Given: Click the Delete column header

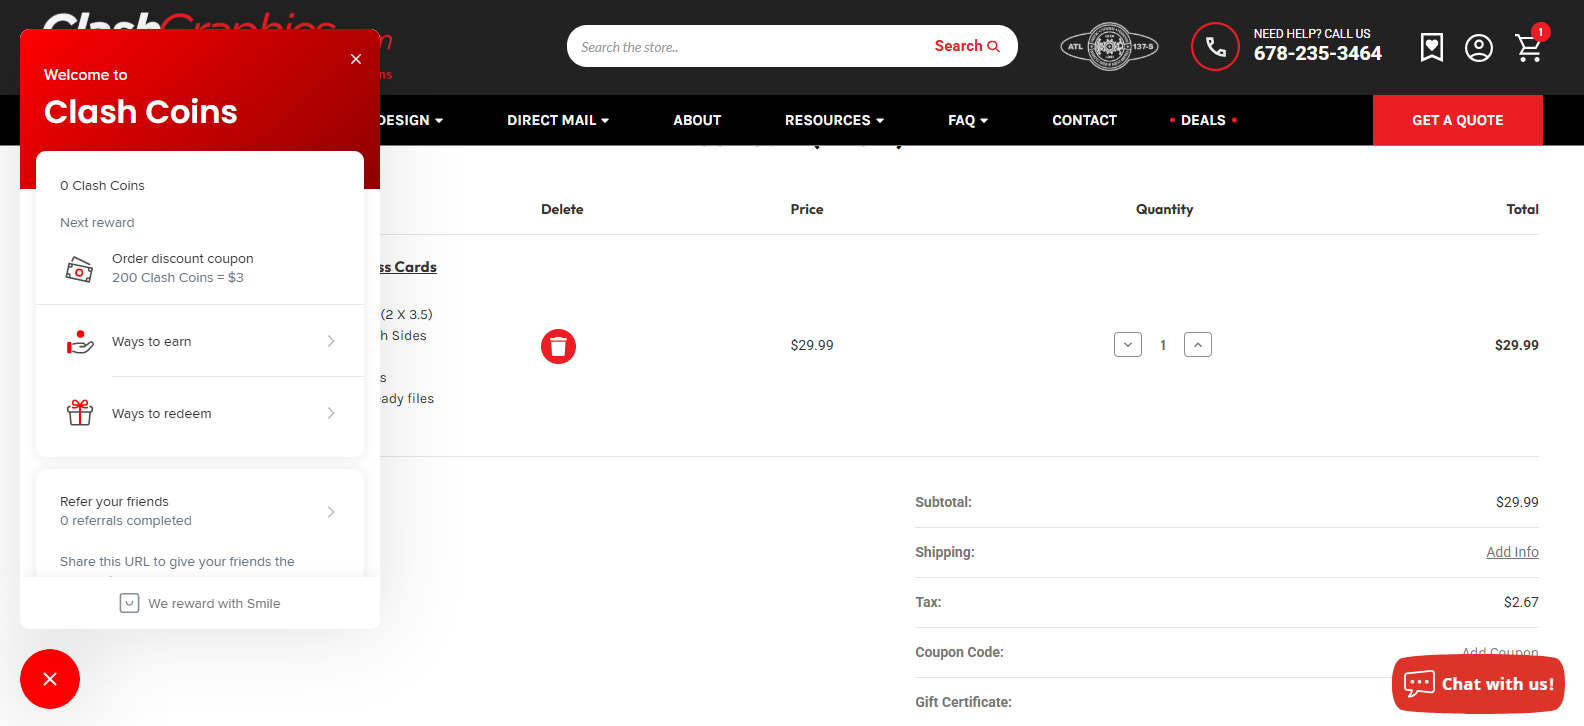Looking at the screenshot, I should click(x=562, y=209).
